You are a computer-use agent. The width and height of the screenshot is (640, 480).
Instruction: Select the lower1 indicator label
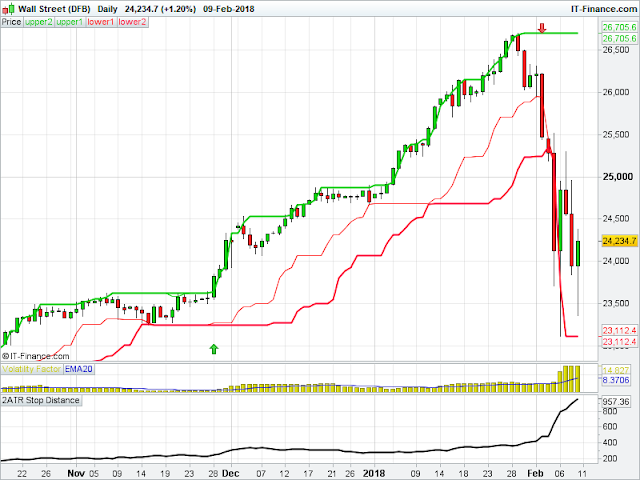101,22
